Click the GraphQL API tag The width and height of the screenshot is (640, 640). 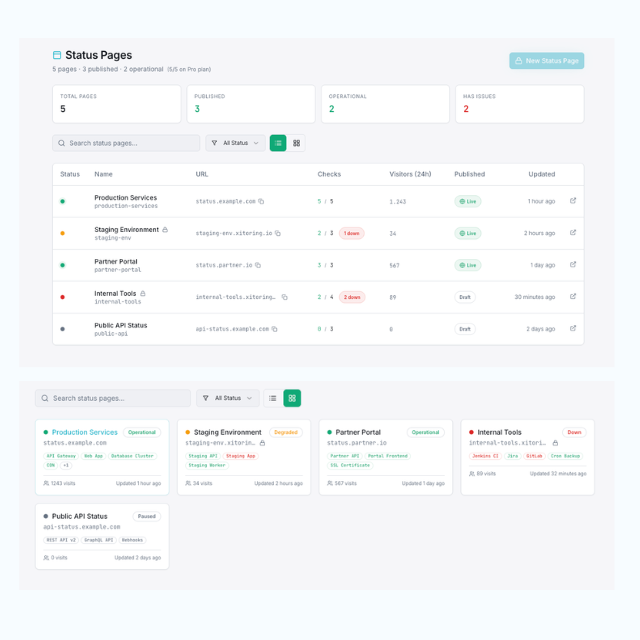tap(98, 540)
